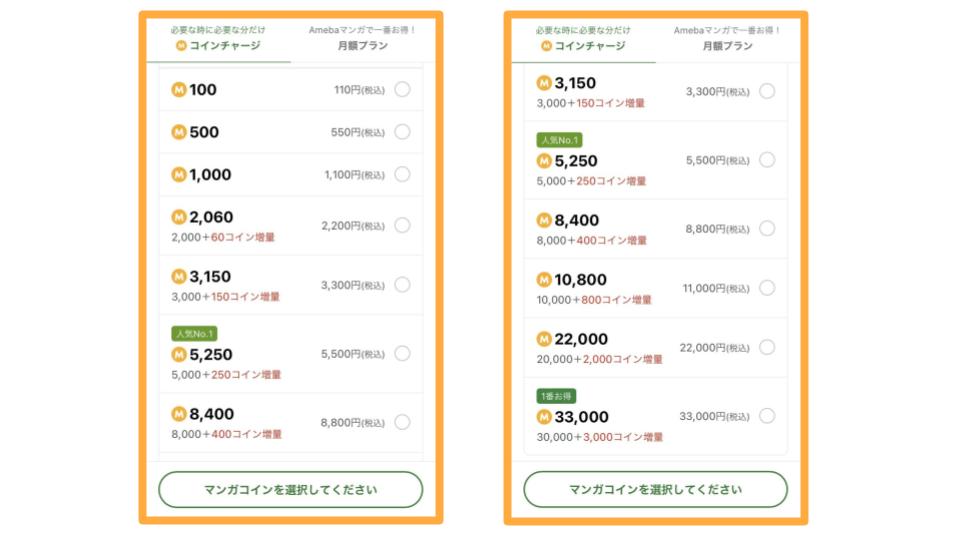Screen dimensions: 960x540
Task: Select the 2,200円 radio button
Action: [402, 225]
